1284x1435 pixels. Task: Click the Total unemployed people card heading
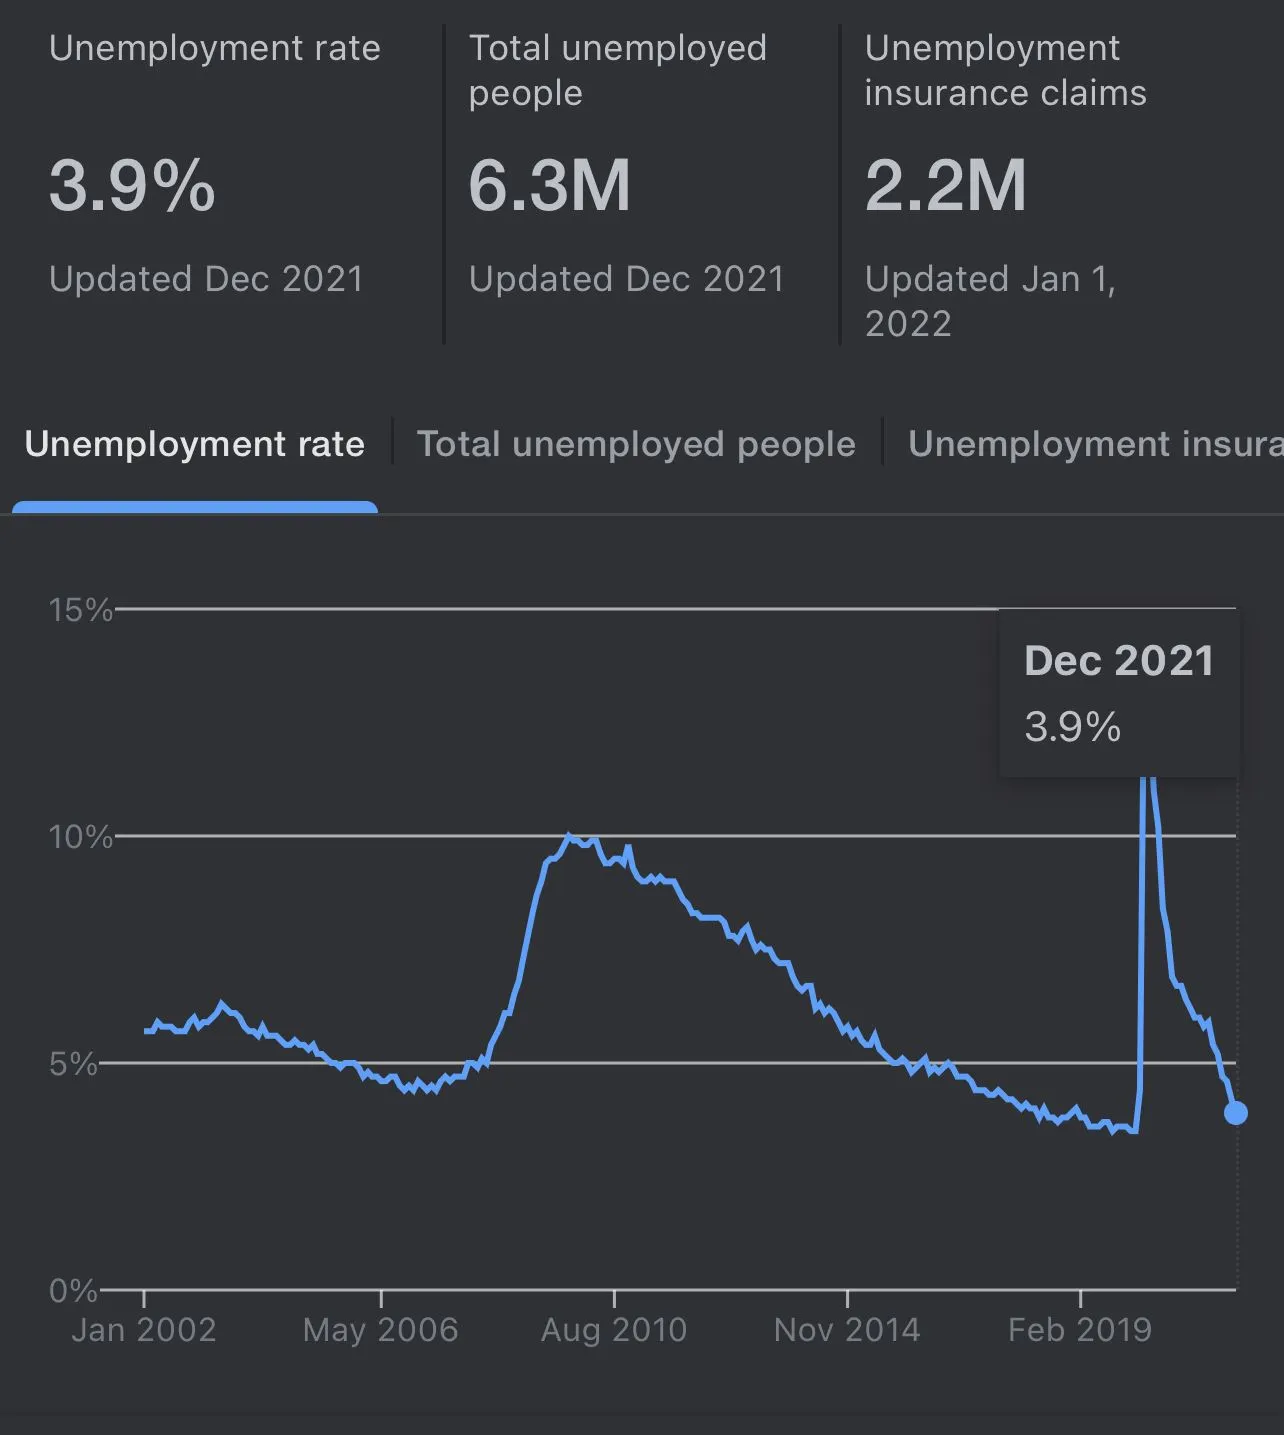617,70
